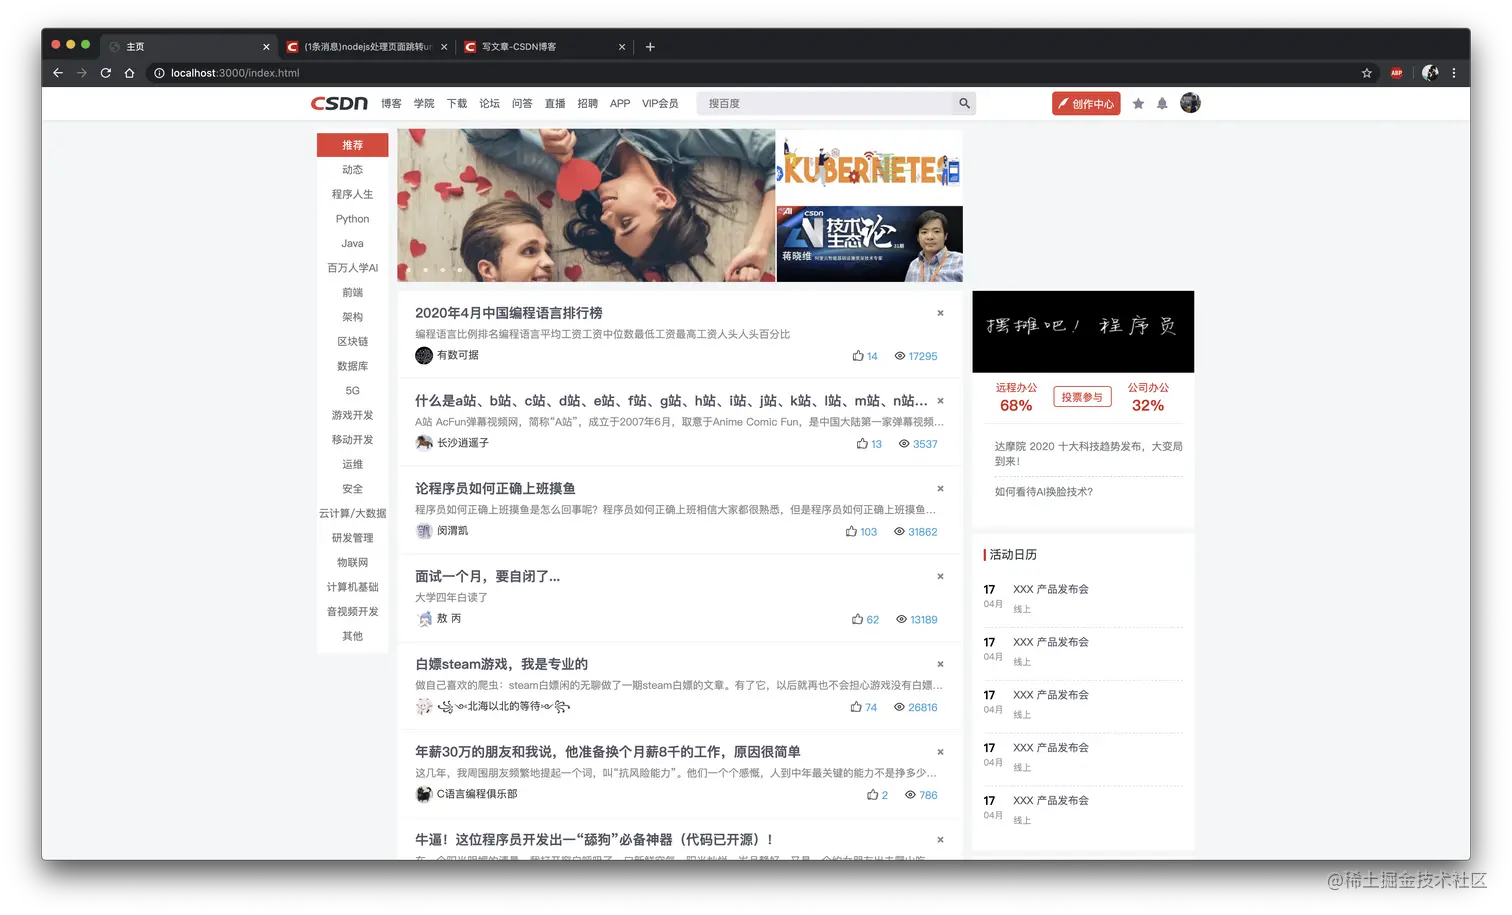Click the browser home icon
1512x915 pixels.
[129, 73]
